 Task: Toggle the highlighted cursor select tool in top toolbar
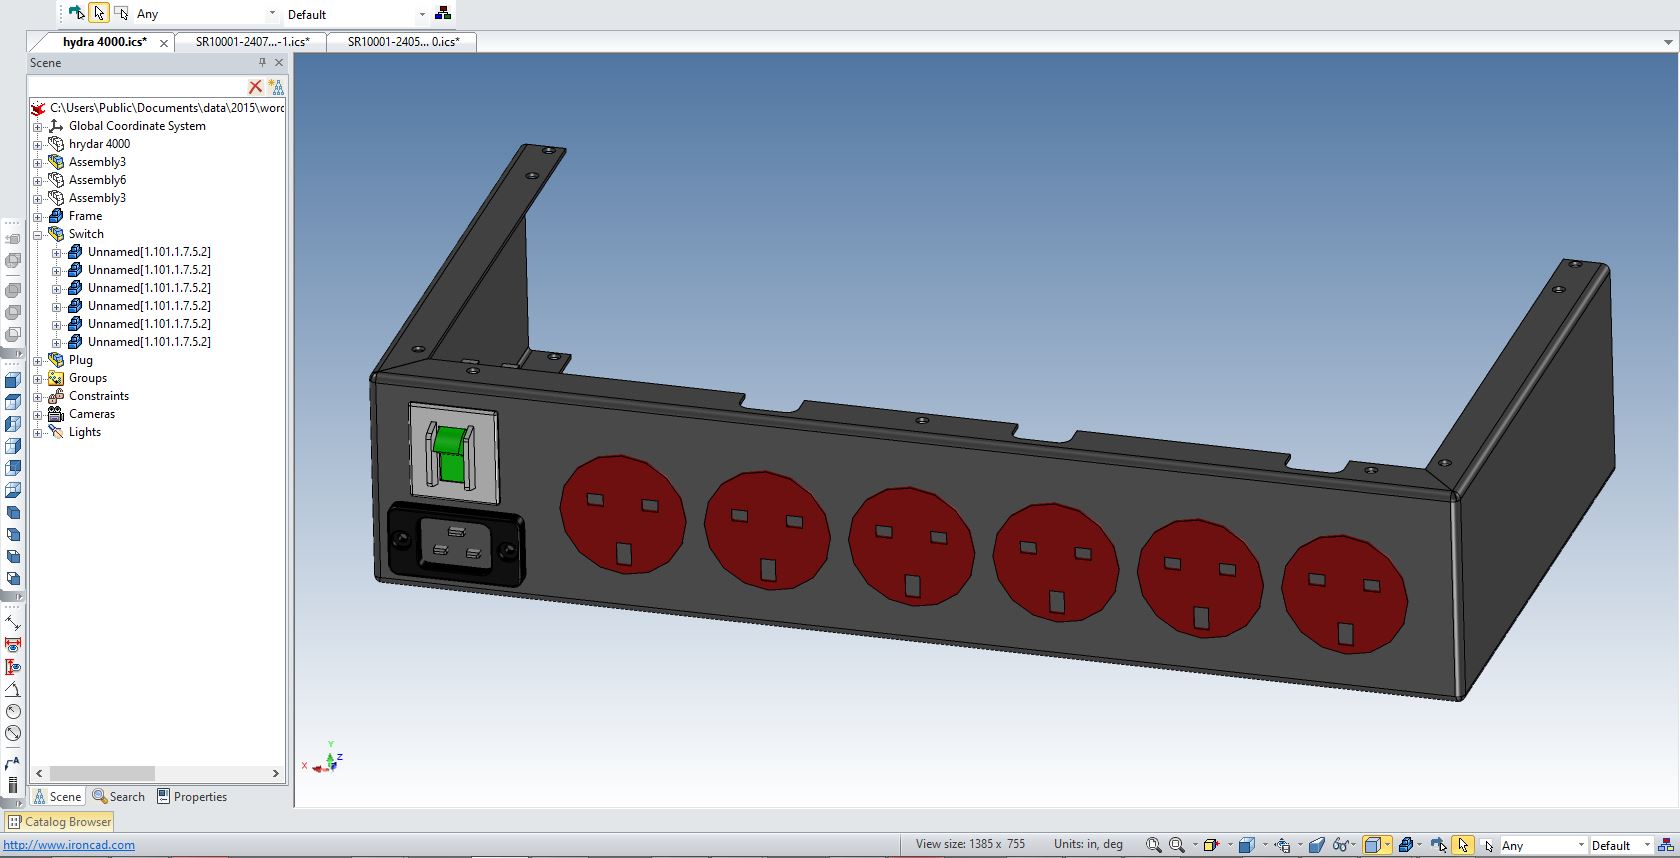coord(98,13)
